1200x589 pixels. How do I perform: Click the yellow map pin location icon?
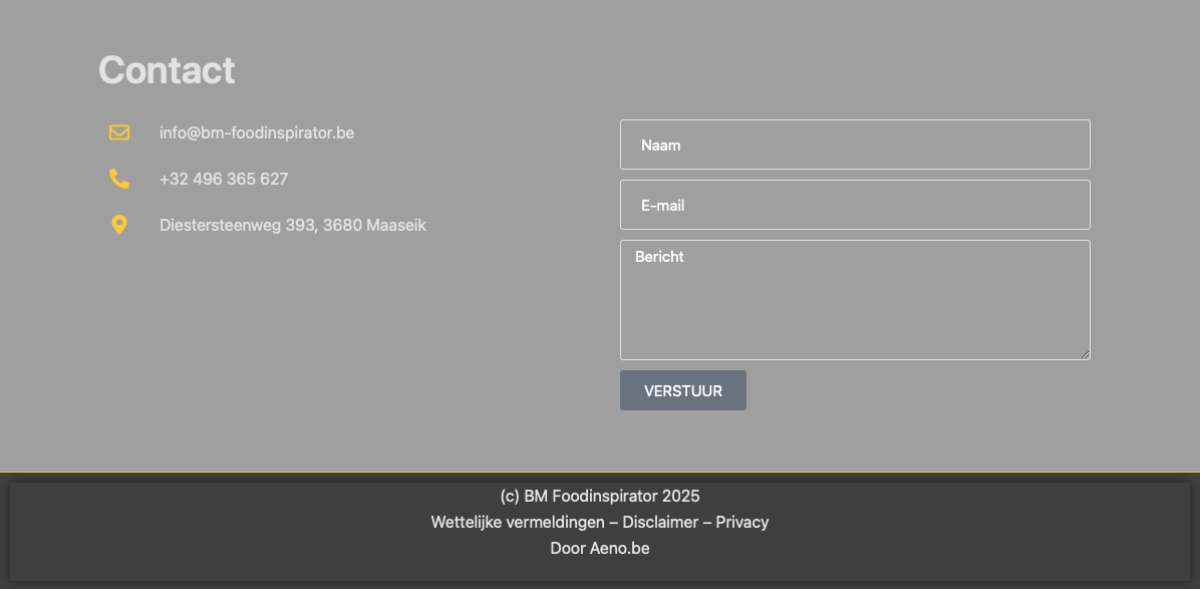click(x=119, y=225)
